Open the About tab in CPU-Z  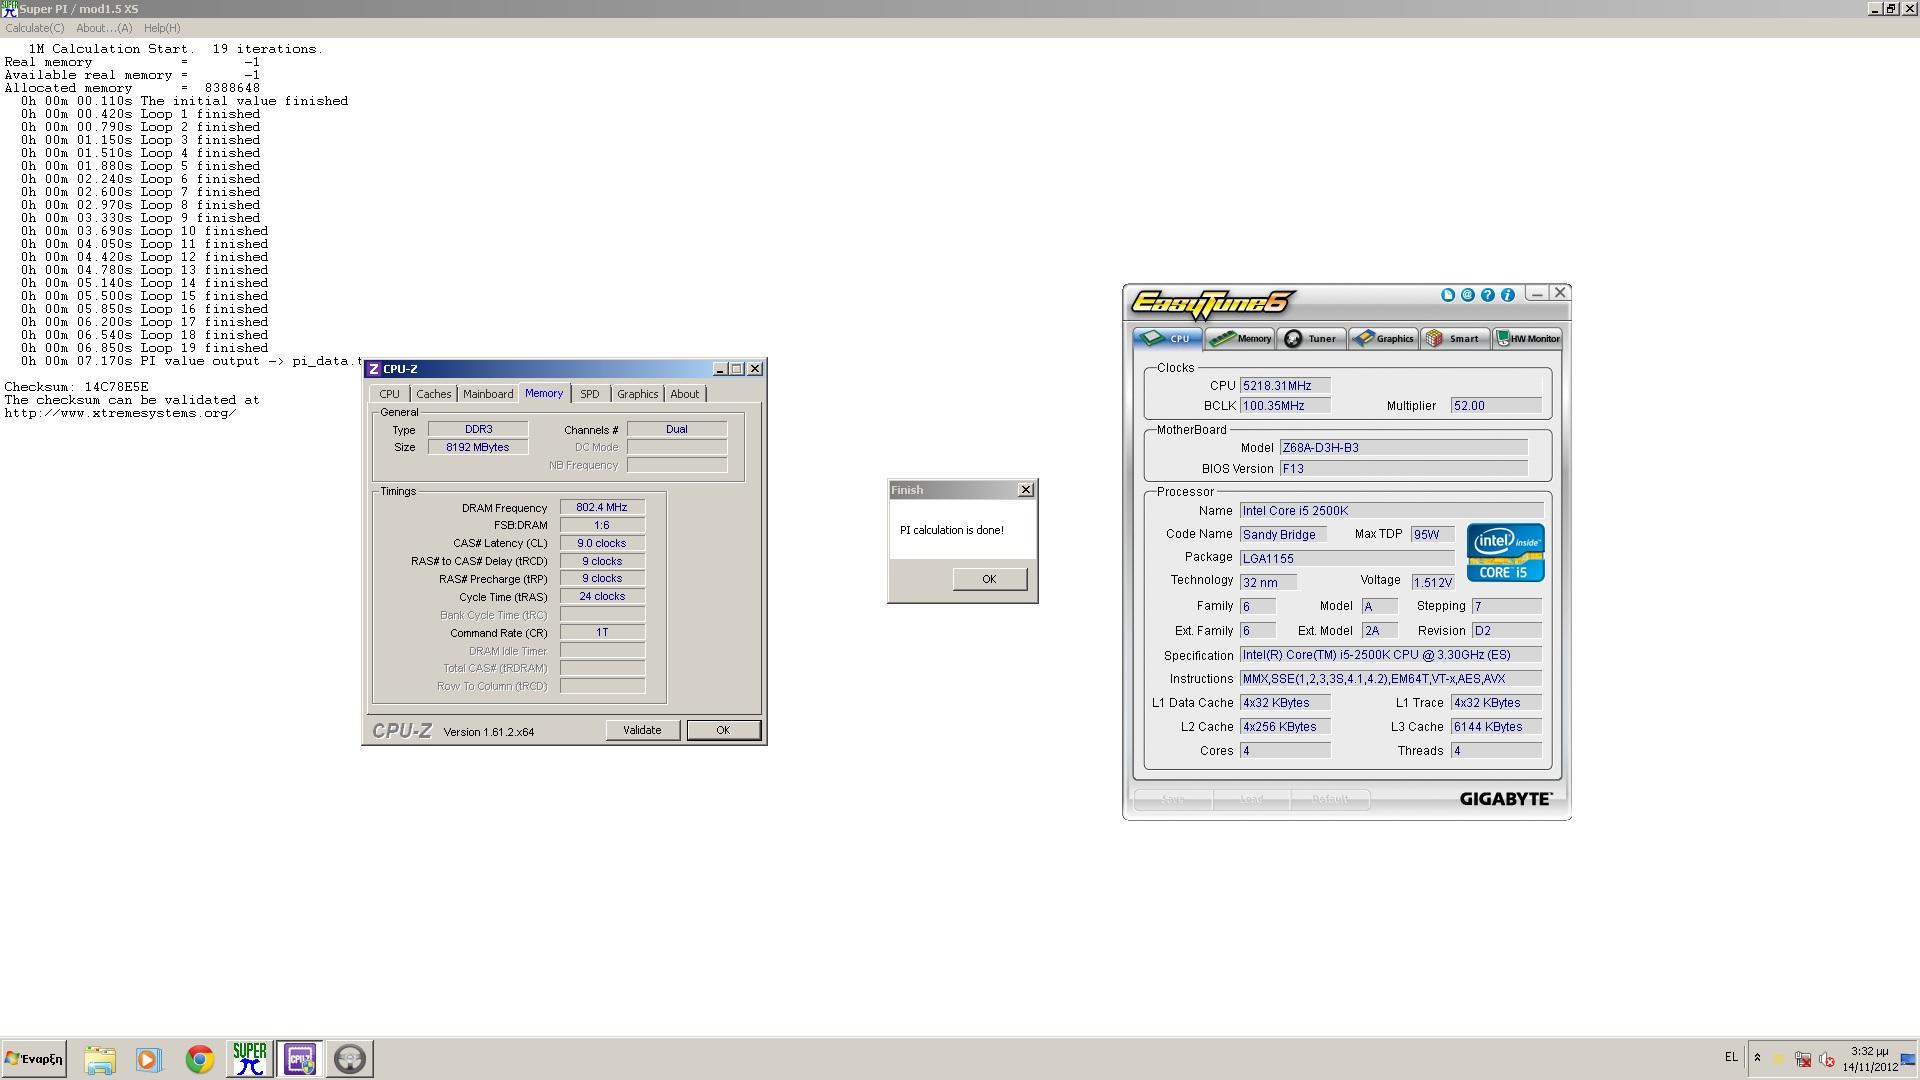[685, 394]
